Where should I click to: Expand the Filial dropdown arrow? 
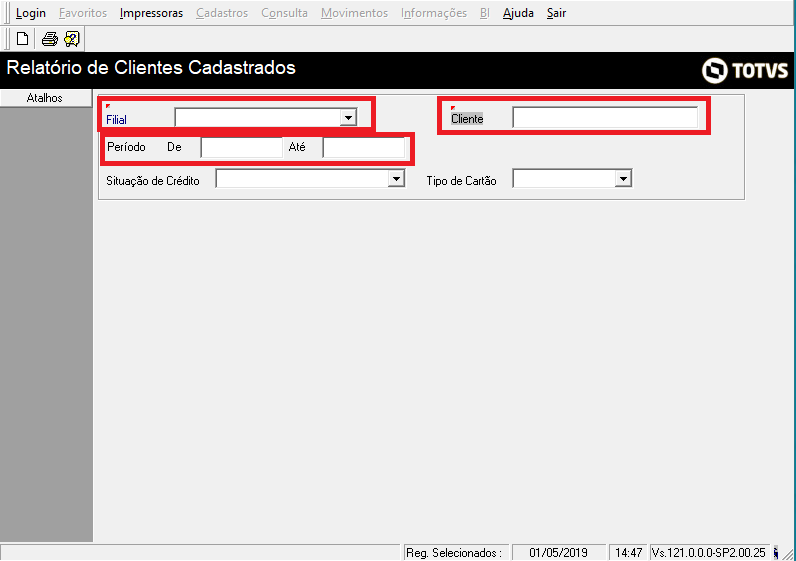(348, 118)
